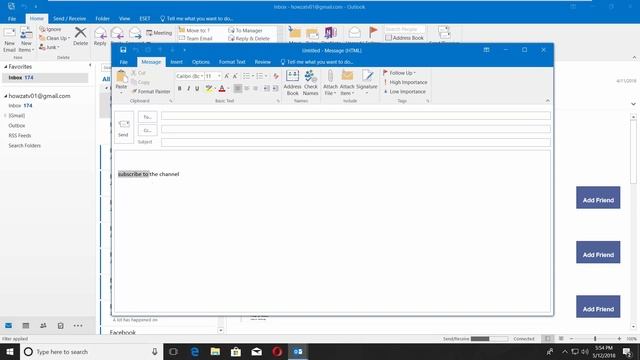Open the Review tab in message window
The height and width of the screenshot is (360, 640).
pyautogui.click(x=262, y=62)
